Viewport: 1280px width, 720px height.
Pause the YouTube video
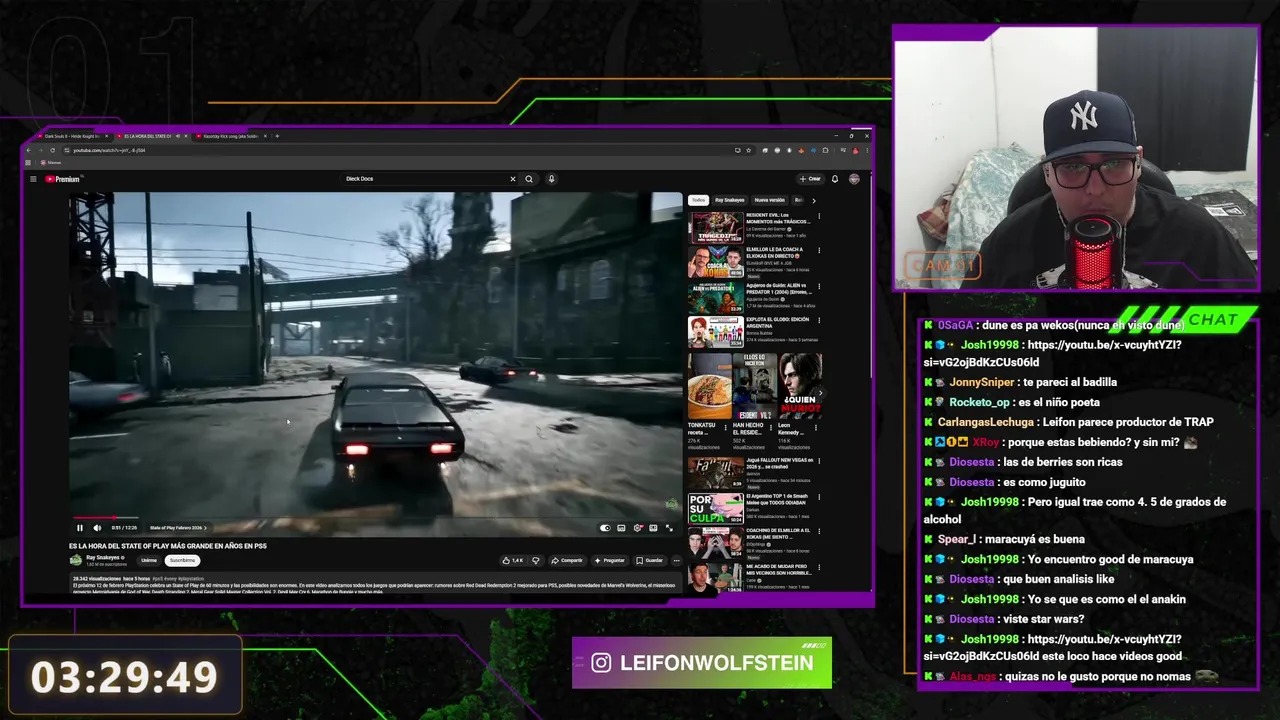tap(80, 528)
